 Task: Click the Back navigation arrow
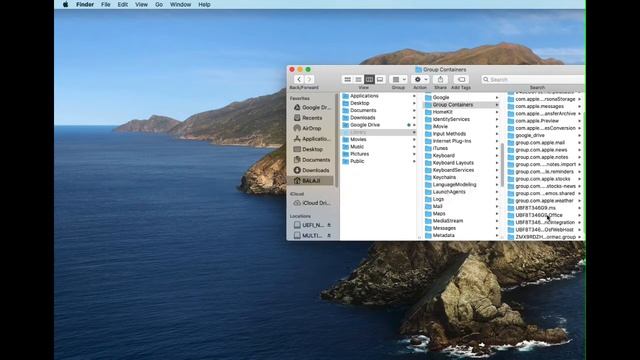pyautogui.click(x=299, y=80)
